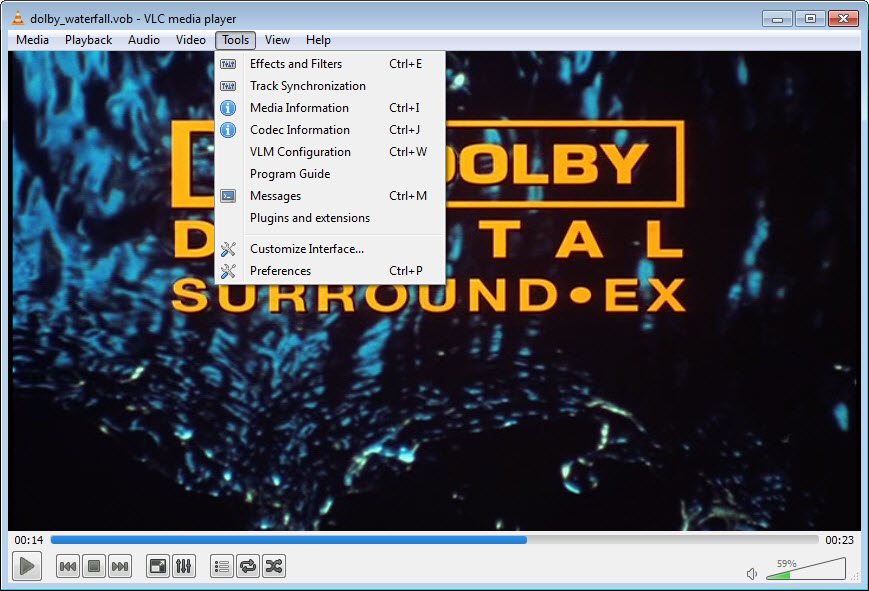
Task: Open the Help menu
Action: click(318, 40)
